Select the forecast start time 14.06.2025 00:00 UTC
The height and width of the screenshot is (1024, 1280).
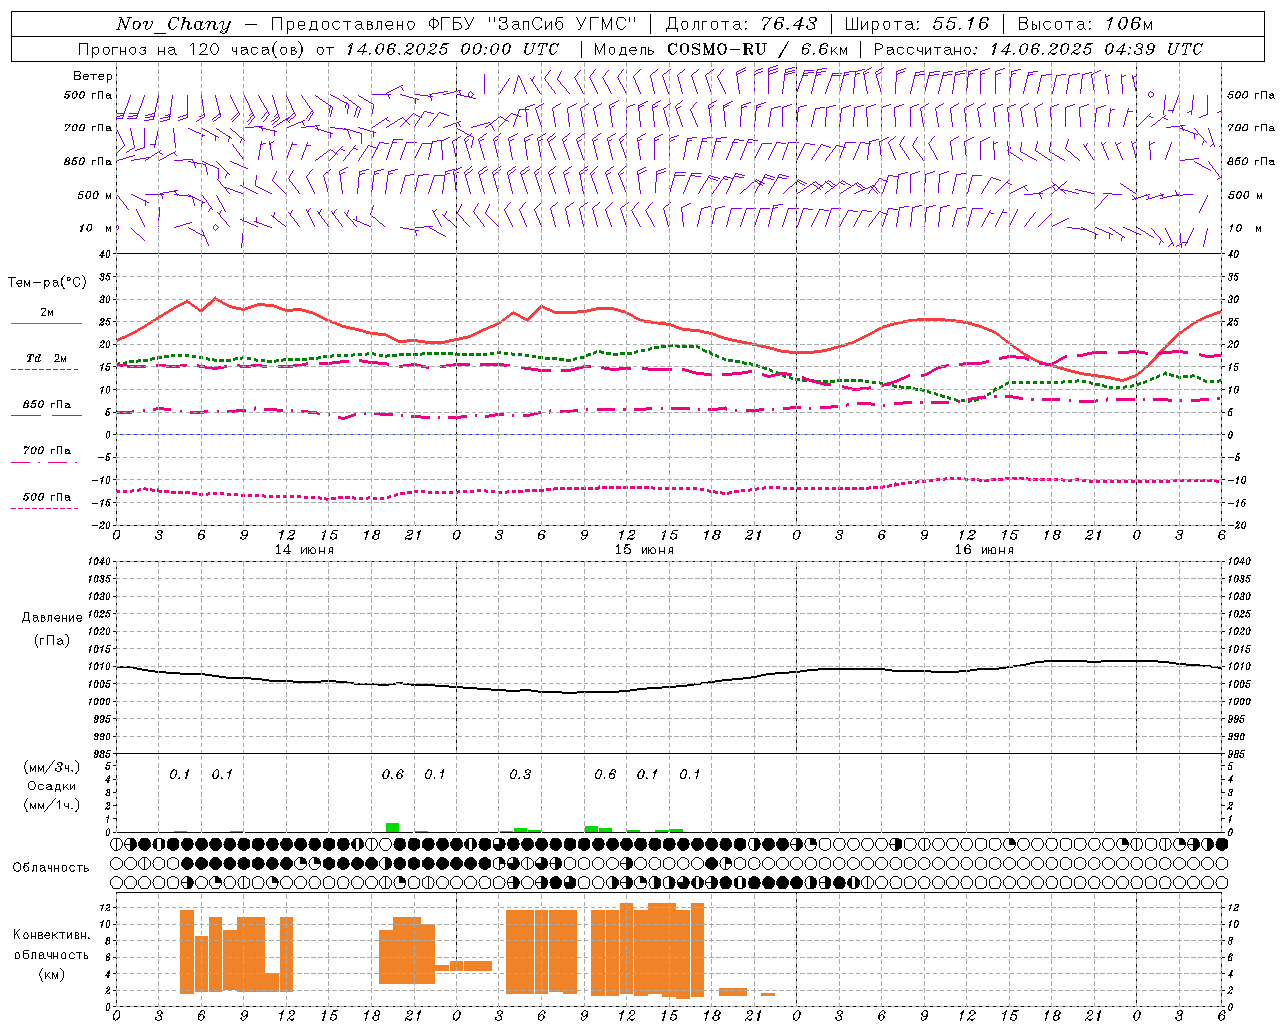click(453, 49)
